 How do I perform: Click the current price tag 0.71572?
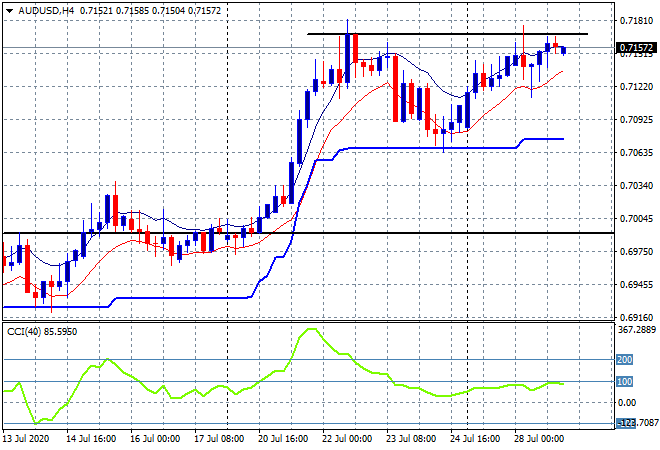click(x=636, y=48)
